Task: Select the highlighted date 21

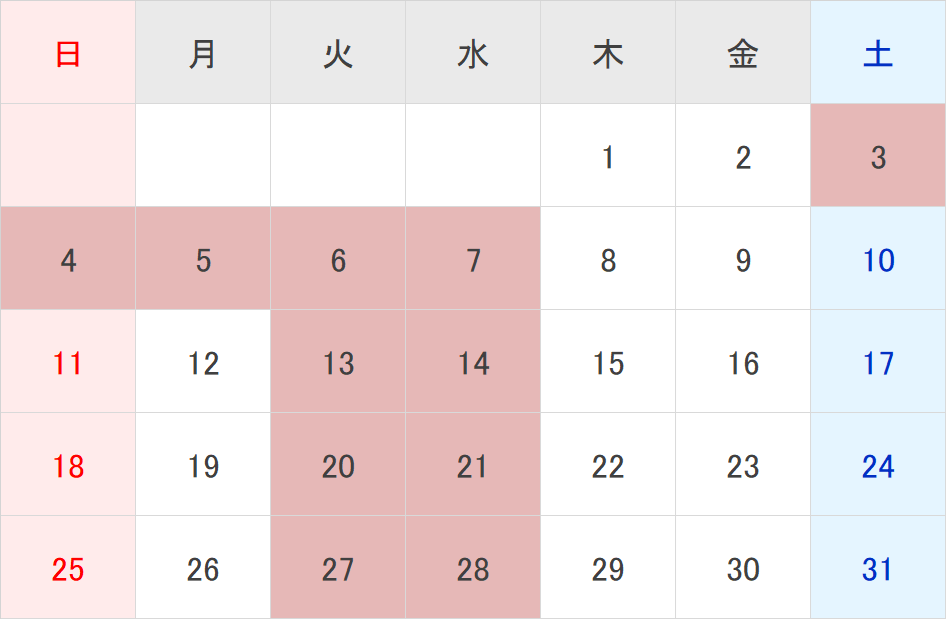Action: (x=473, y=465)
